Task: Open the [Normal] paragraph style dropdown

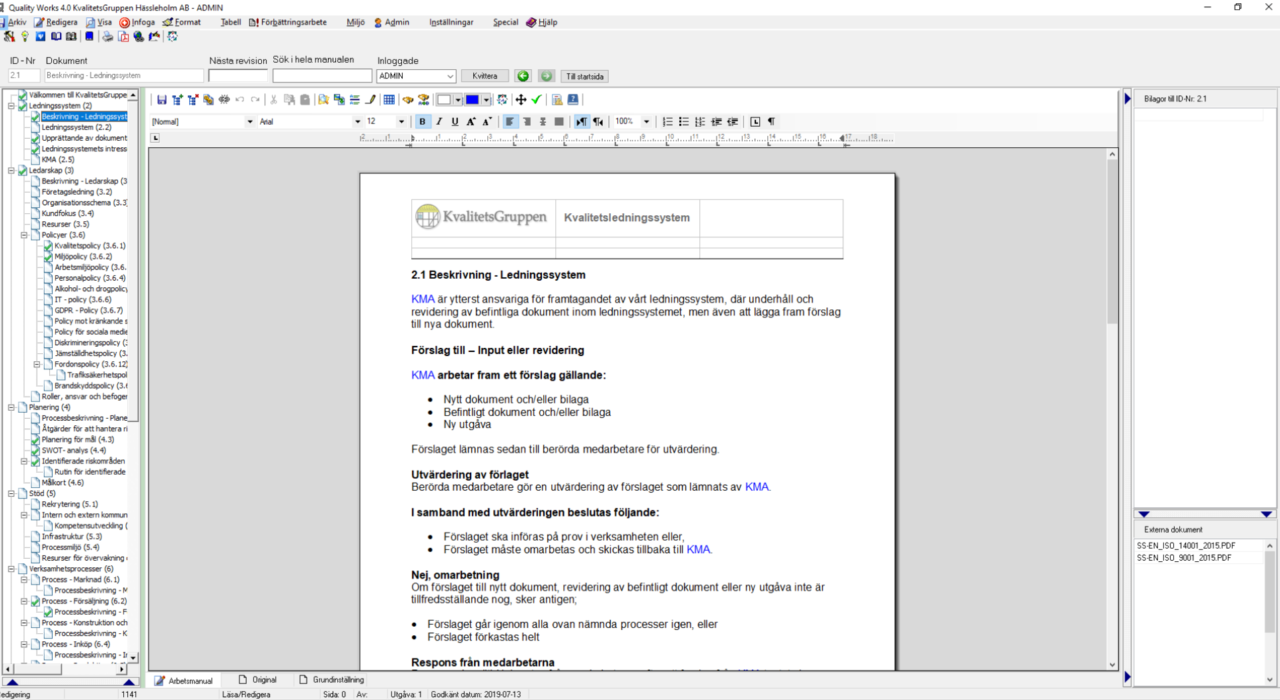Action: (250, 121)
